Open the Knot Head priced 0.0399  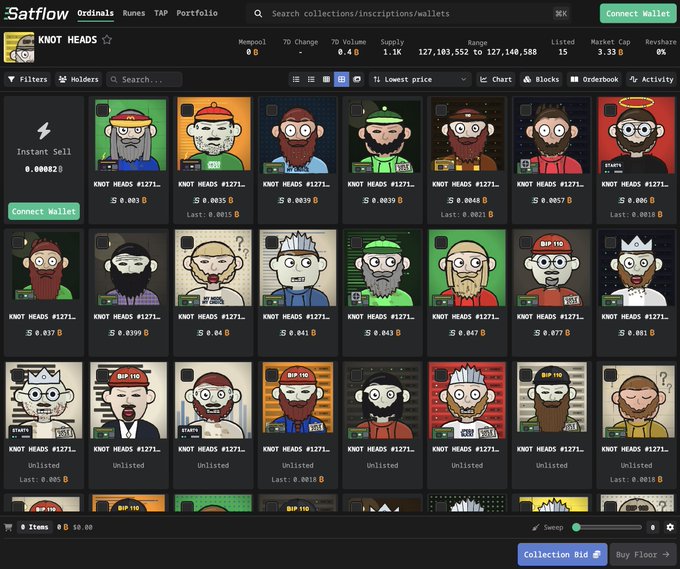point(129,268)
